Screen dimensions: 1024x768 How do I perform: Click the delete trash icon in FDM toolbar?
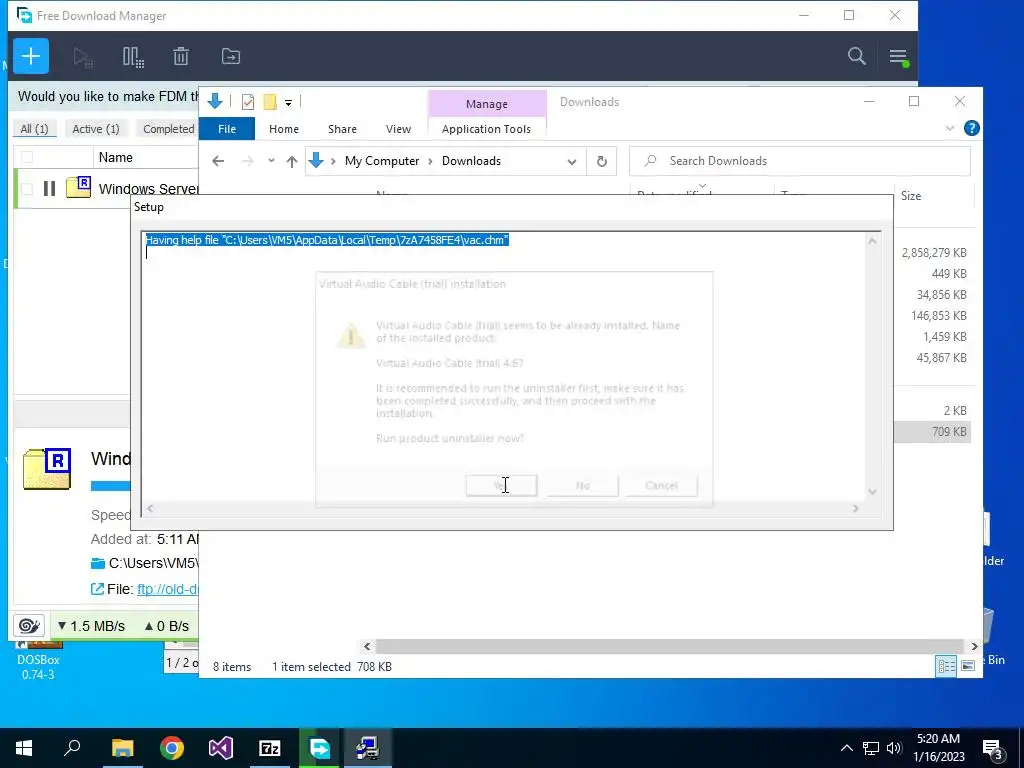[x=181, y=57]
